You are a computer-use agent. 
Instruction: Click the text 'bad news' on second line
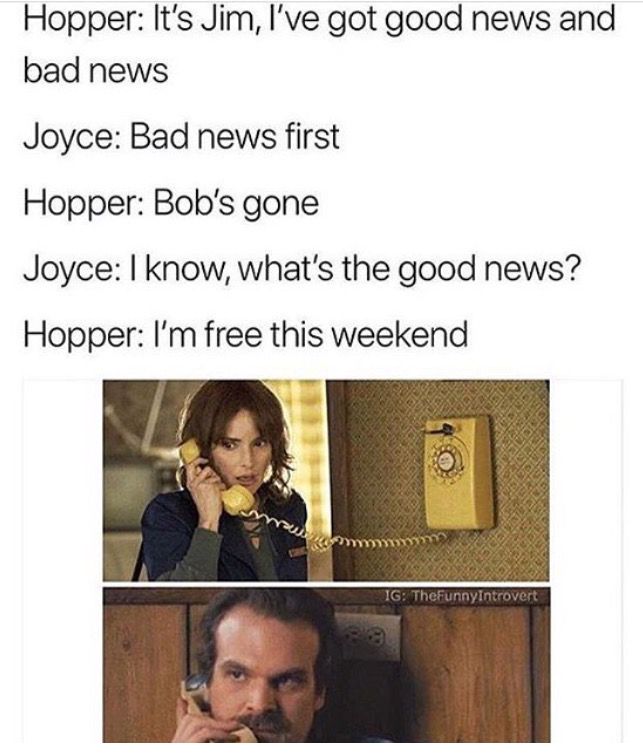[x=96, y=70]
